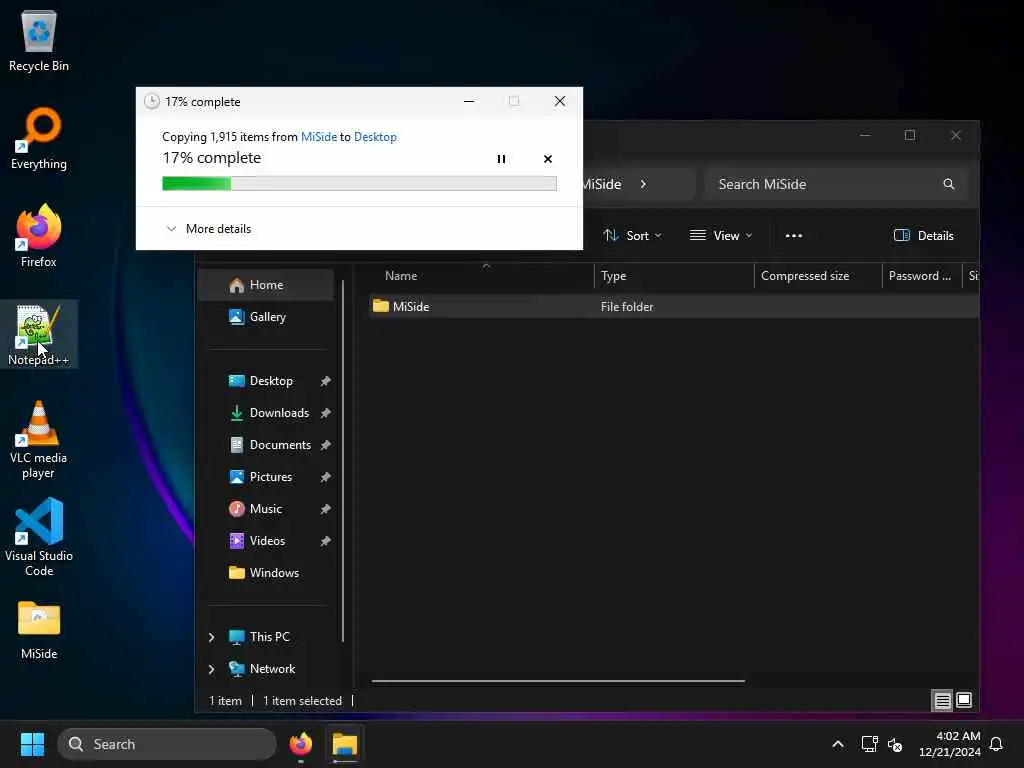Switch to large thumbnails view icon
Viewport: 1024px width, 768px height.
pos(964,701)
